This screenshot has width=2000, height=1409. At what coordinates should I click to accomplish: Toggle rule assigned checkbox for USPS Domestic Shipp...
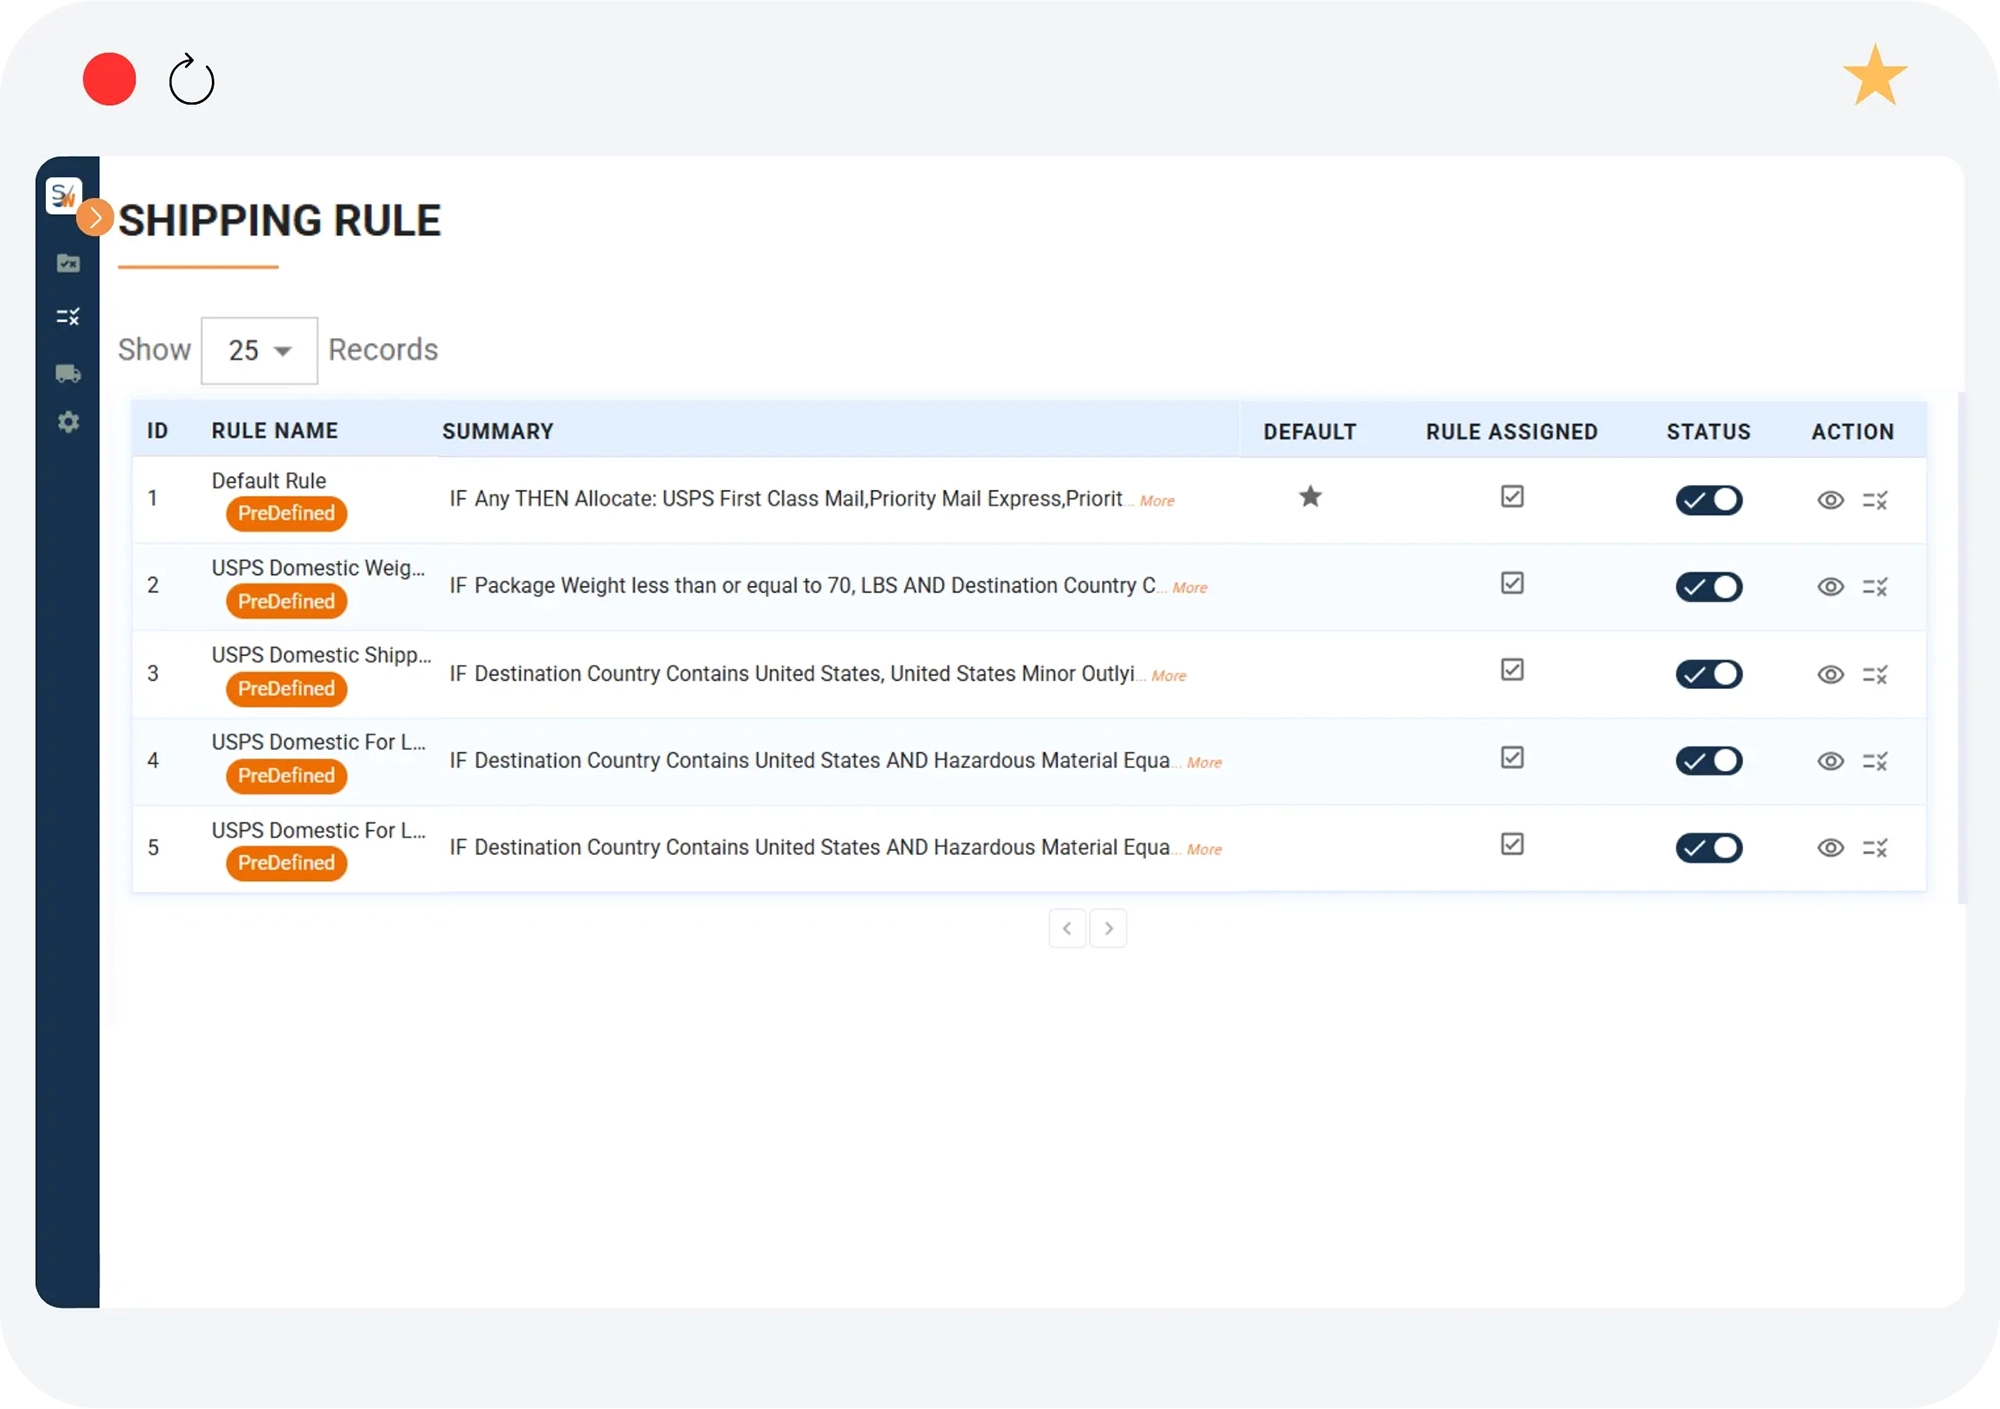pos(1512,670)
